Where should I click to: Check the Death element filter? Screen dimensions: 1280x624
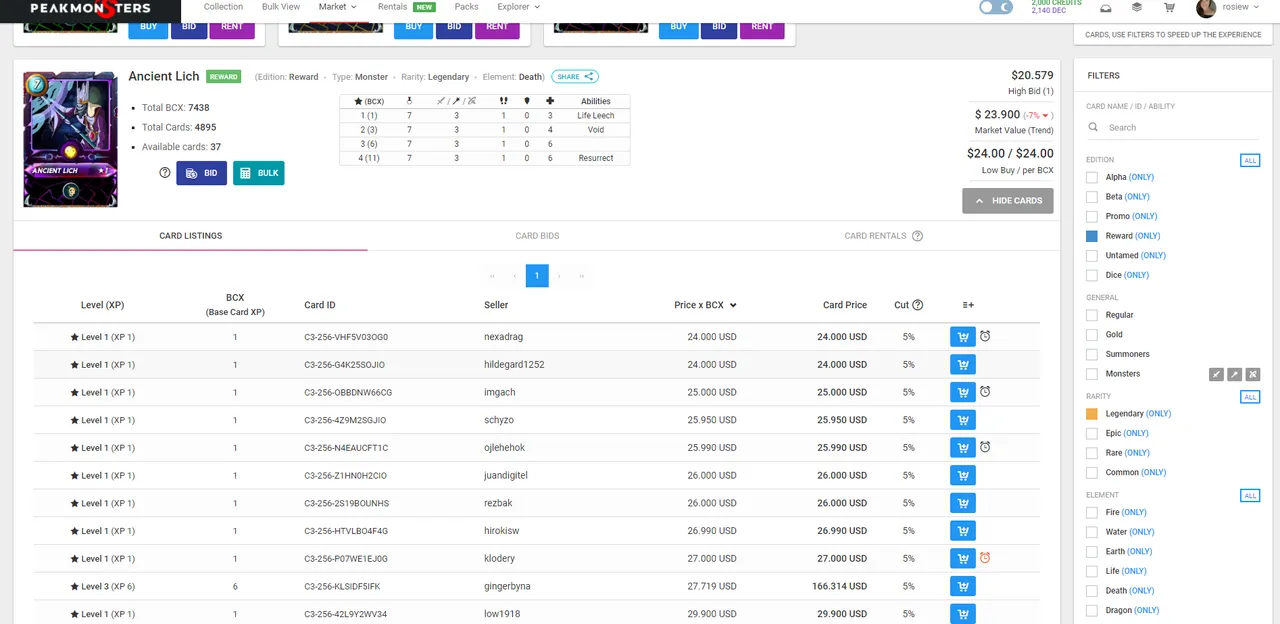pyautogui.click(x=1092, y=591)
